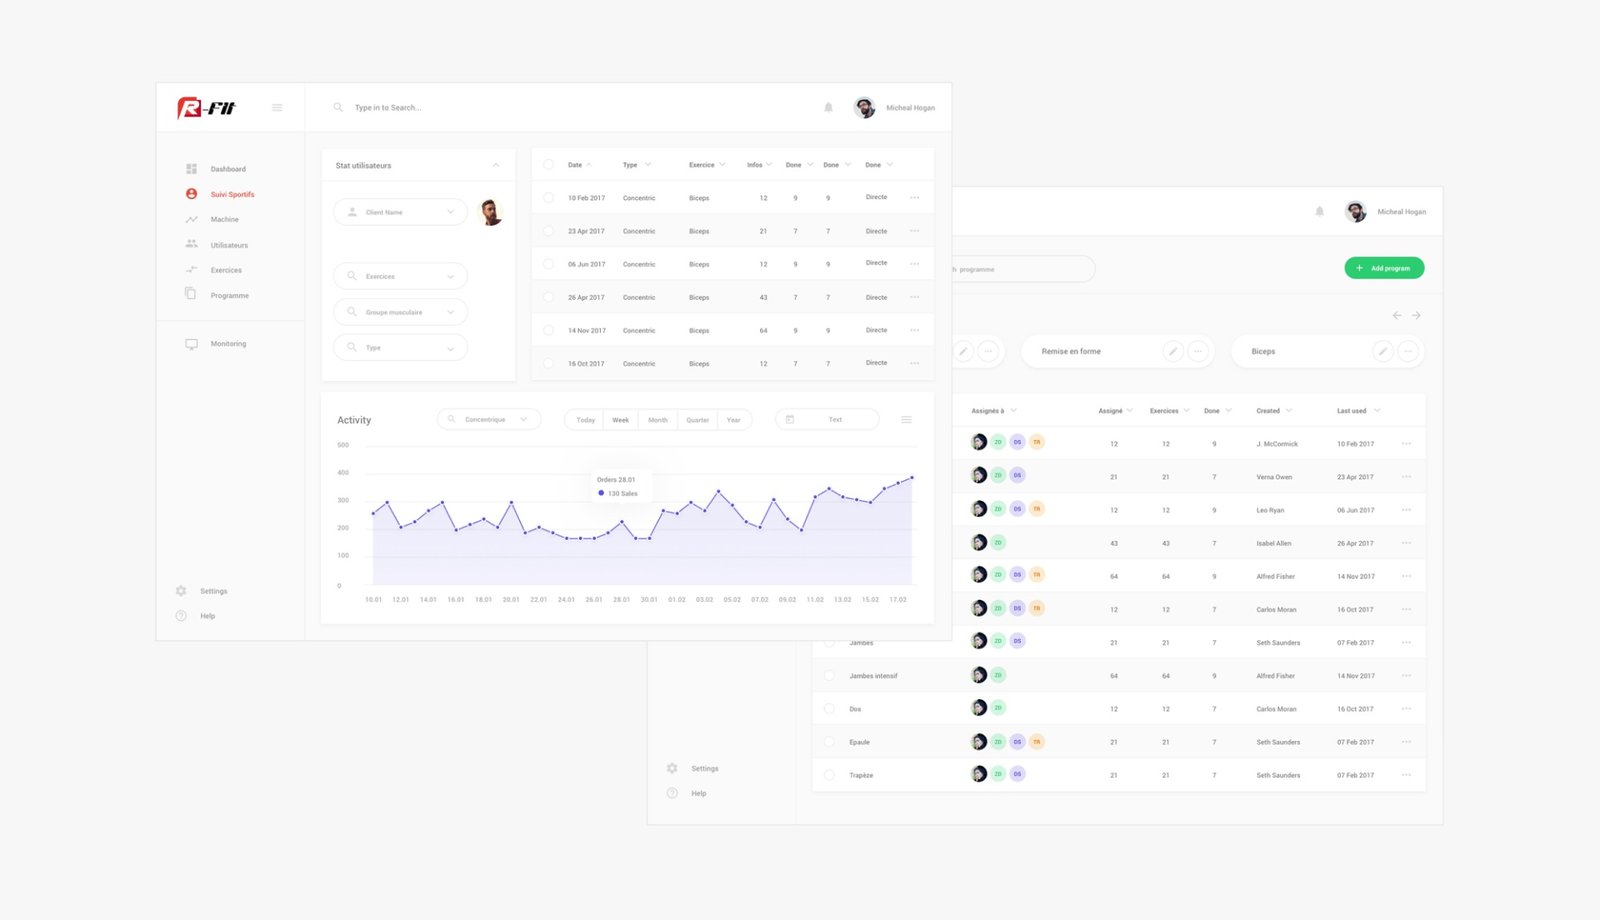Collapse the Stat utilisateurs panel
This screenshot has width=1600, height=920.
496,166
